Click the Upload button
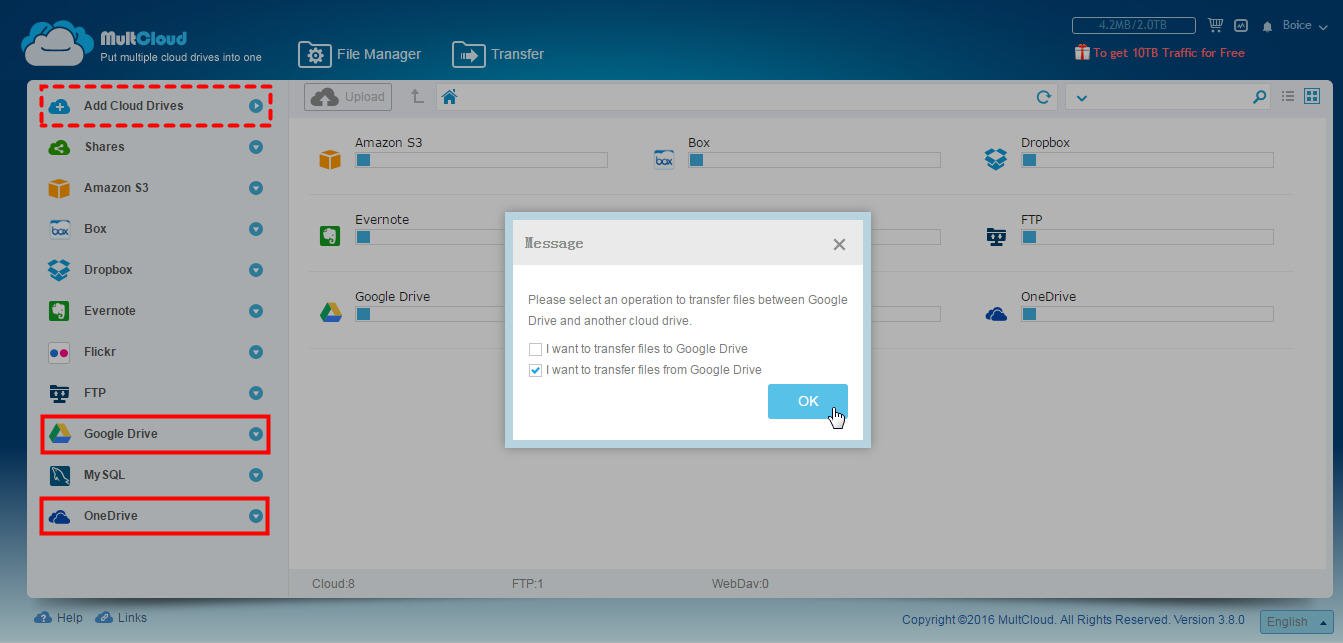Screen dimensions: 1343x643 coord(348,97)
